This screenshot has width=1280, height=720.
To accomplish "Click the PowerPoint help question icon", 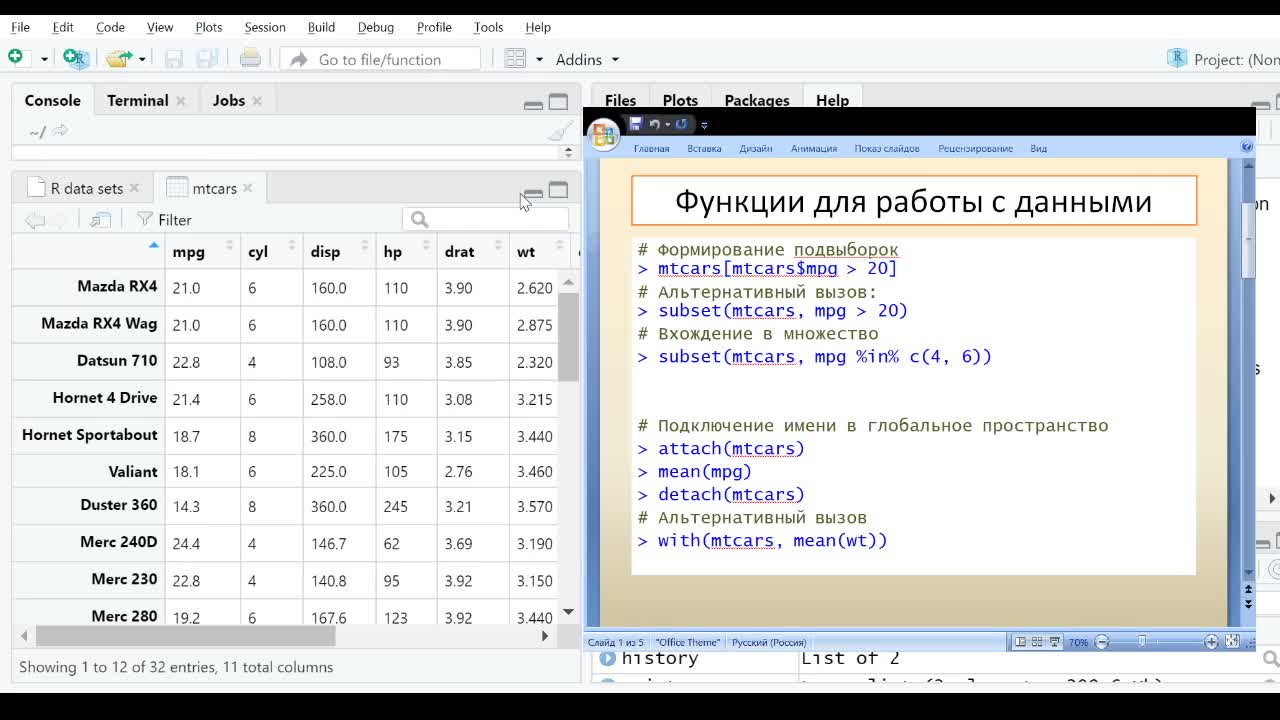I will (x=1247, y=146).
